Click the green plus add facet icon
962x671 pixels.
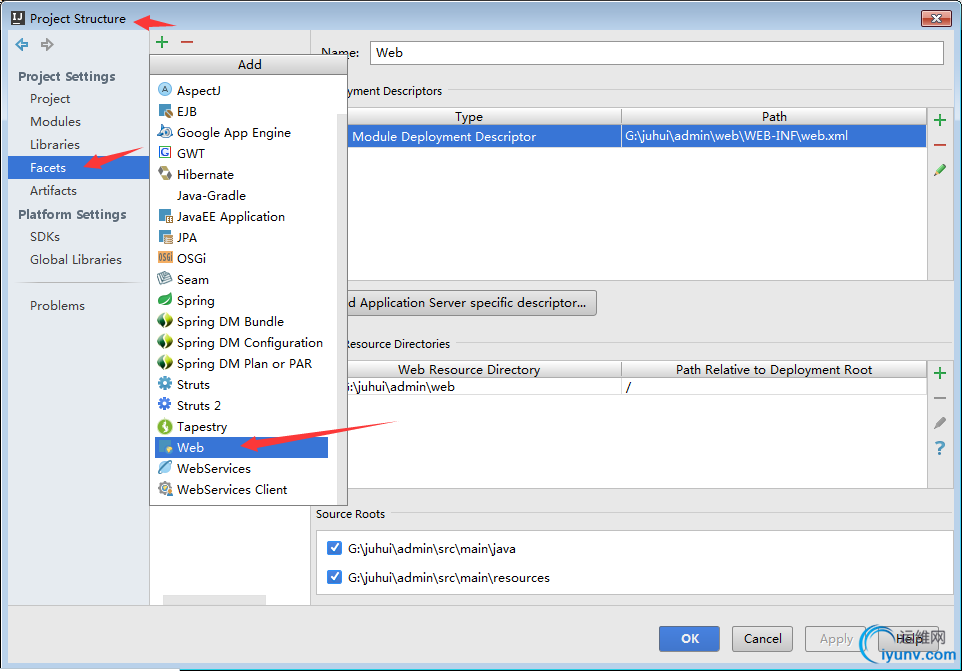(162, 42)
